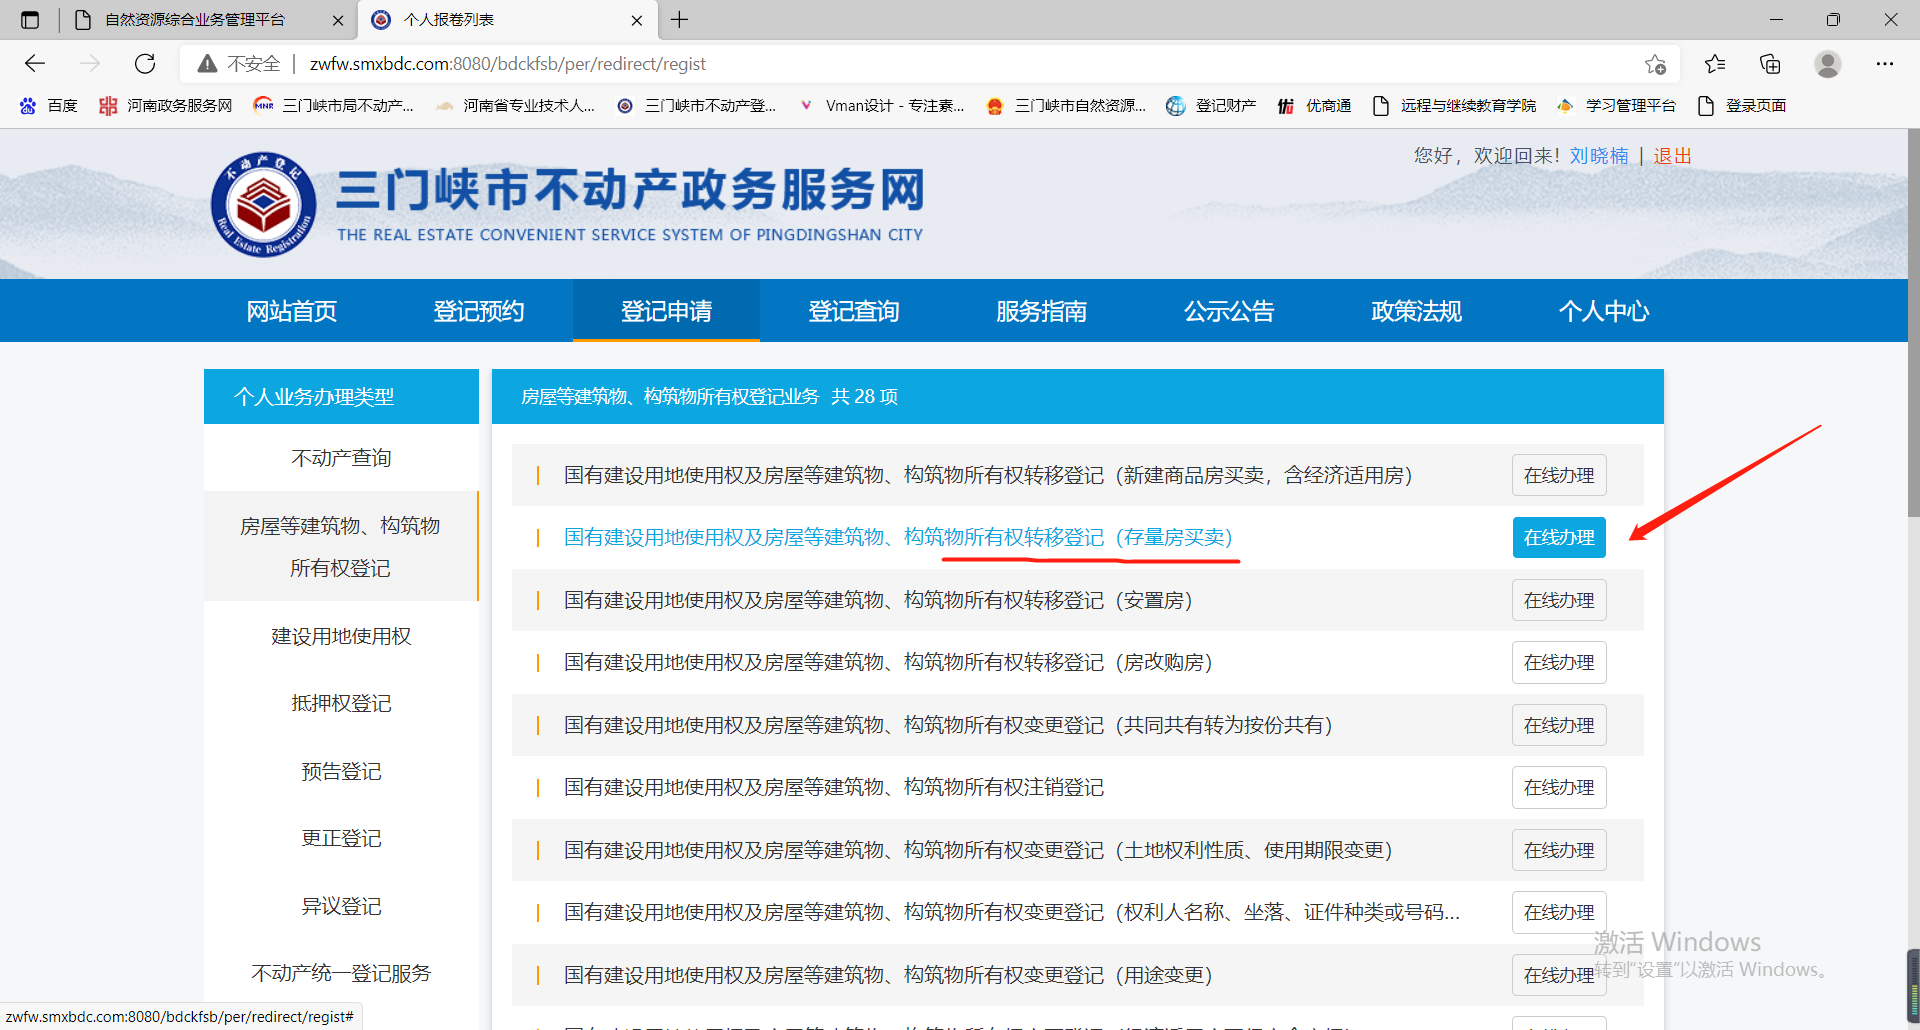Open the 登记申请 navigation item
1920x1030 pixels.
(x=666, y=311)
